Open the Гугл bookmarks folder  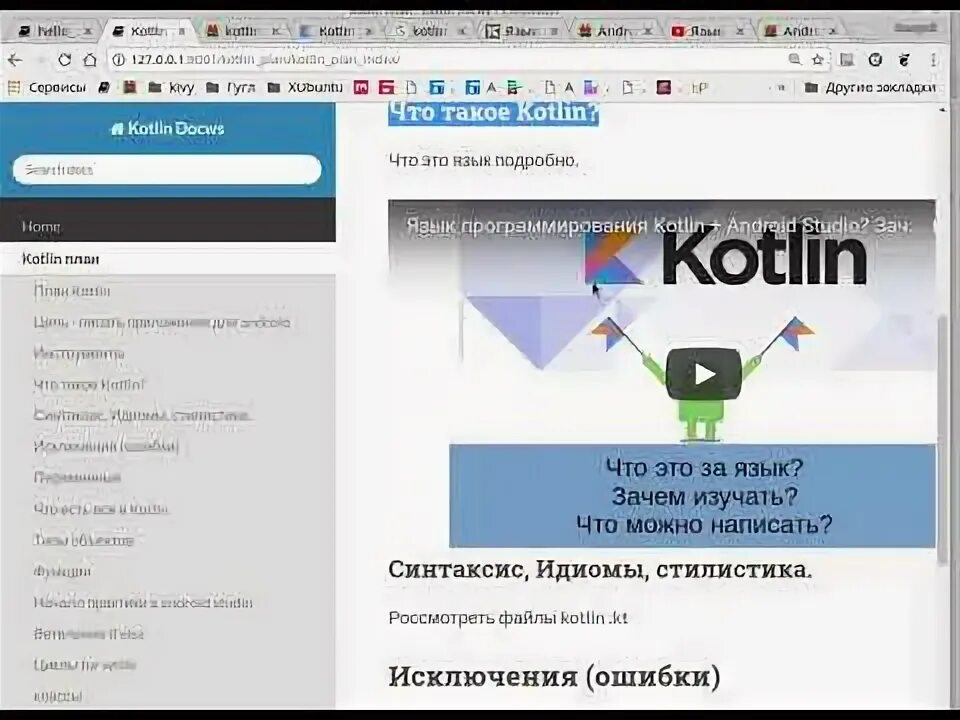[231, 88]
